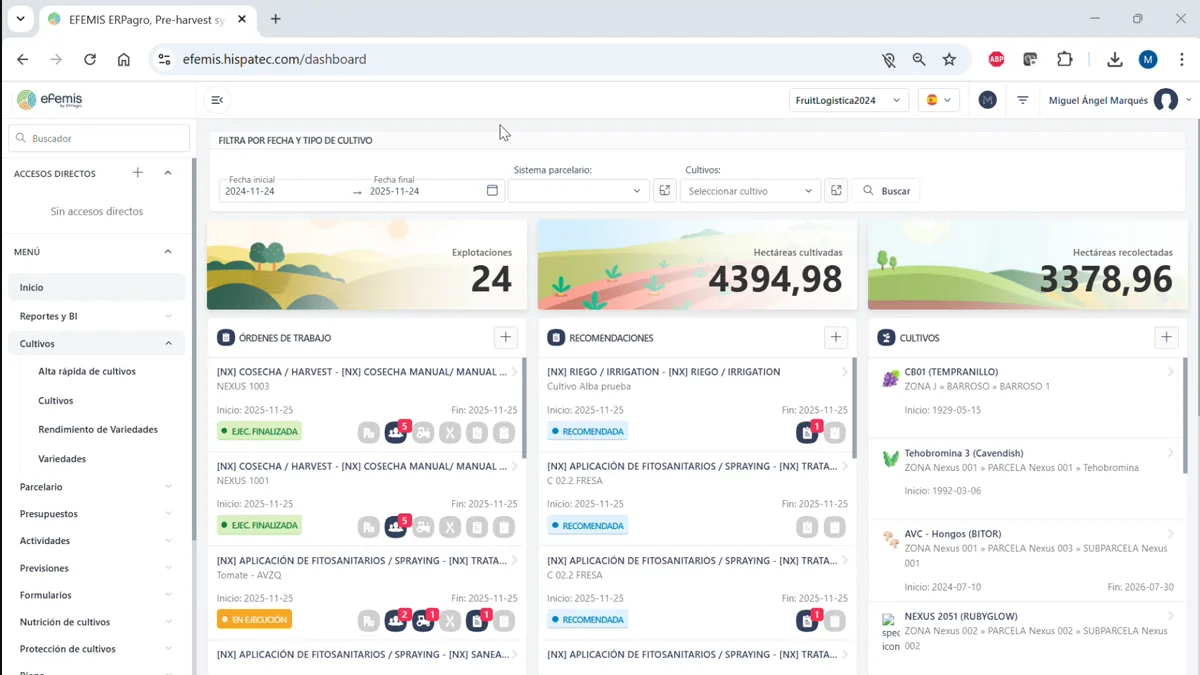Viewport: 1200px width, 675px height.
Task: Open the eFemis logo in the top left
Action: click(x=49, y=99)
